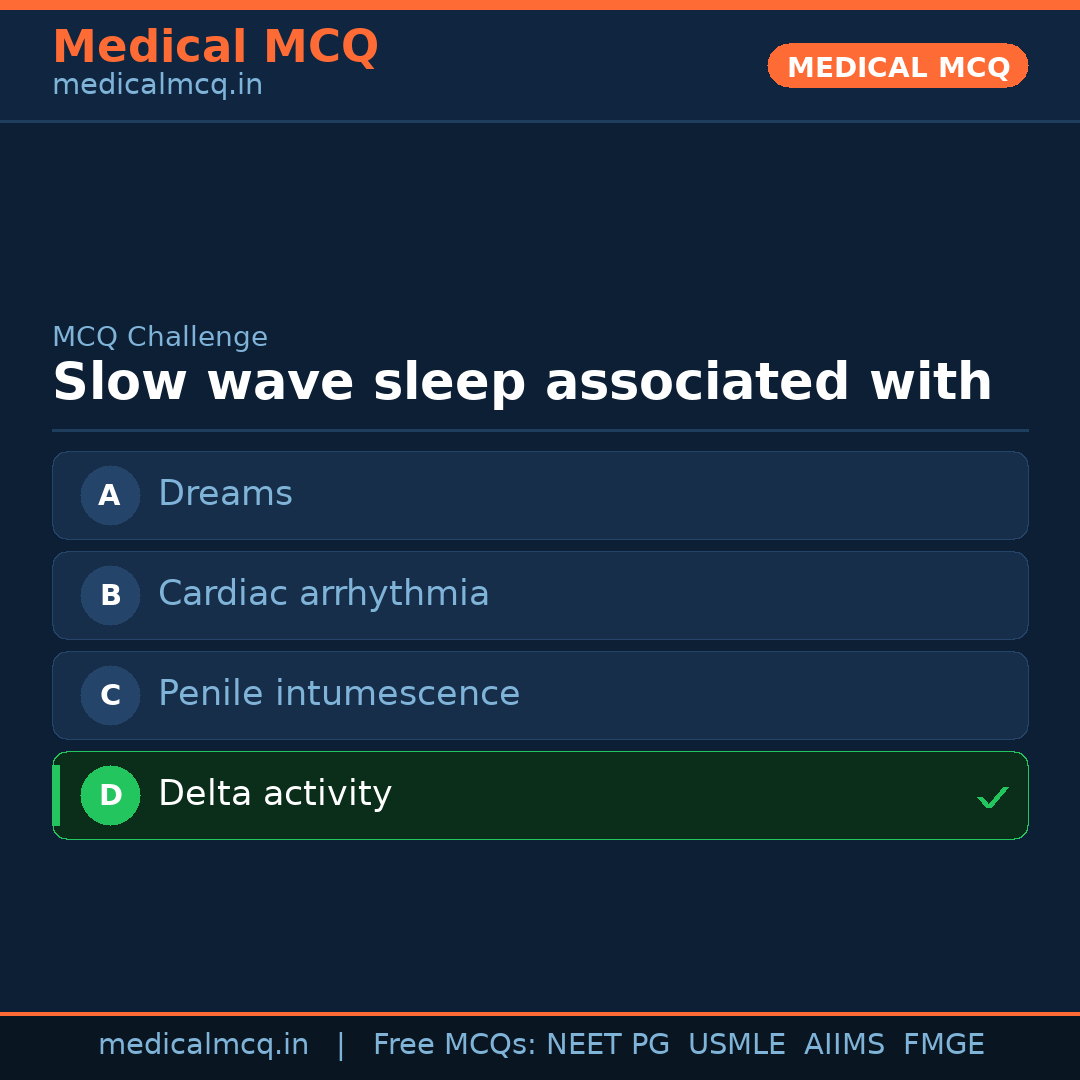Screen dimensions: 1080x1080
Task: Choose the Cardiac arrhythmia answer
Action: (x=323, y=594)
